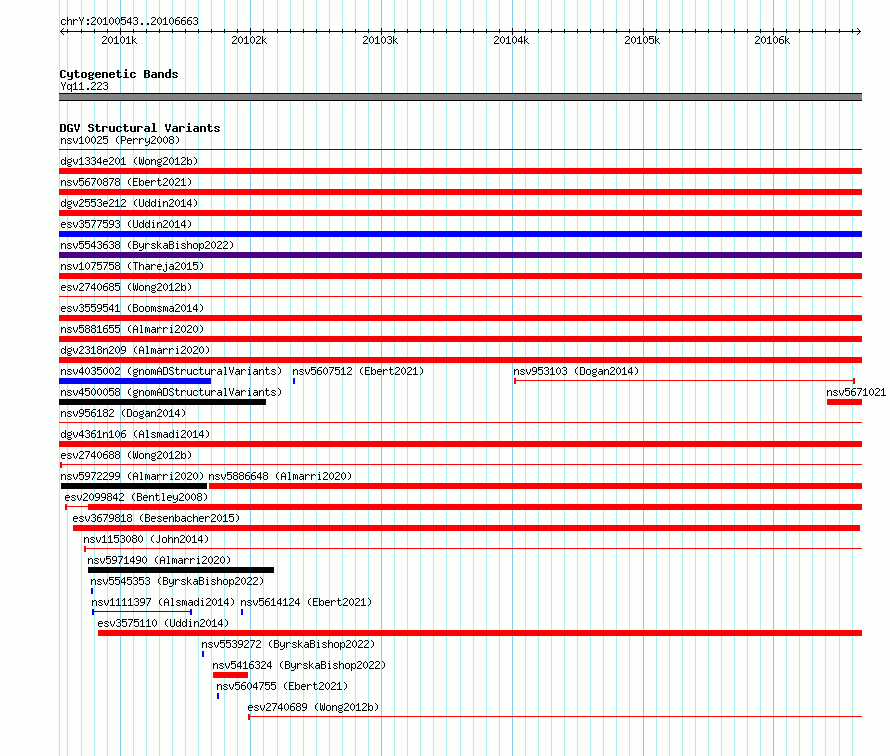Select nsv953103 (Dogan2014) label
Image resolution: width=890 pixels, height=756 pixels.
click(x=576, y=371)
